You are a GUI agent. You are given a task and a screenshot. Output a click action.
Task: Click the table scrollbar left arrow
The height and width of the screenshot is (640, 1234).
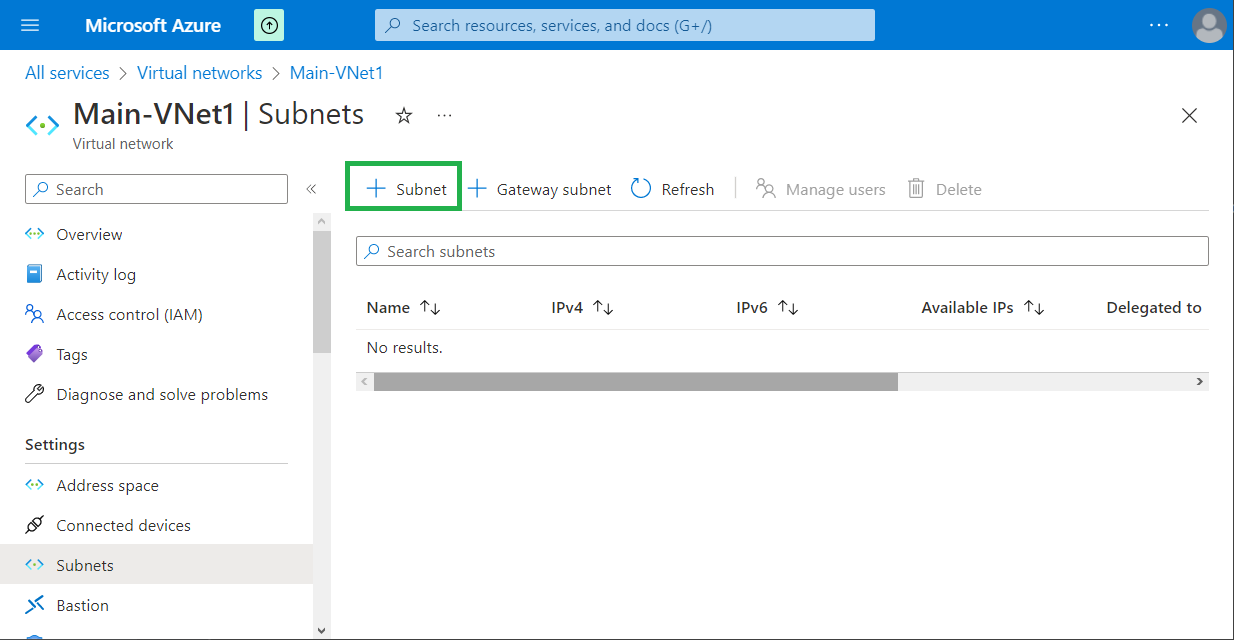click(x=365, y=382)
